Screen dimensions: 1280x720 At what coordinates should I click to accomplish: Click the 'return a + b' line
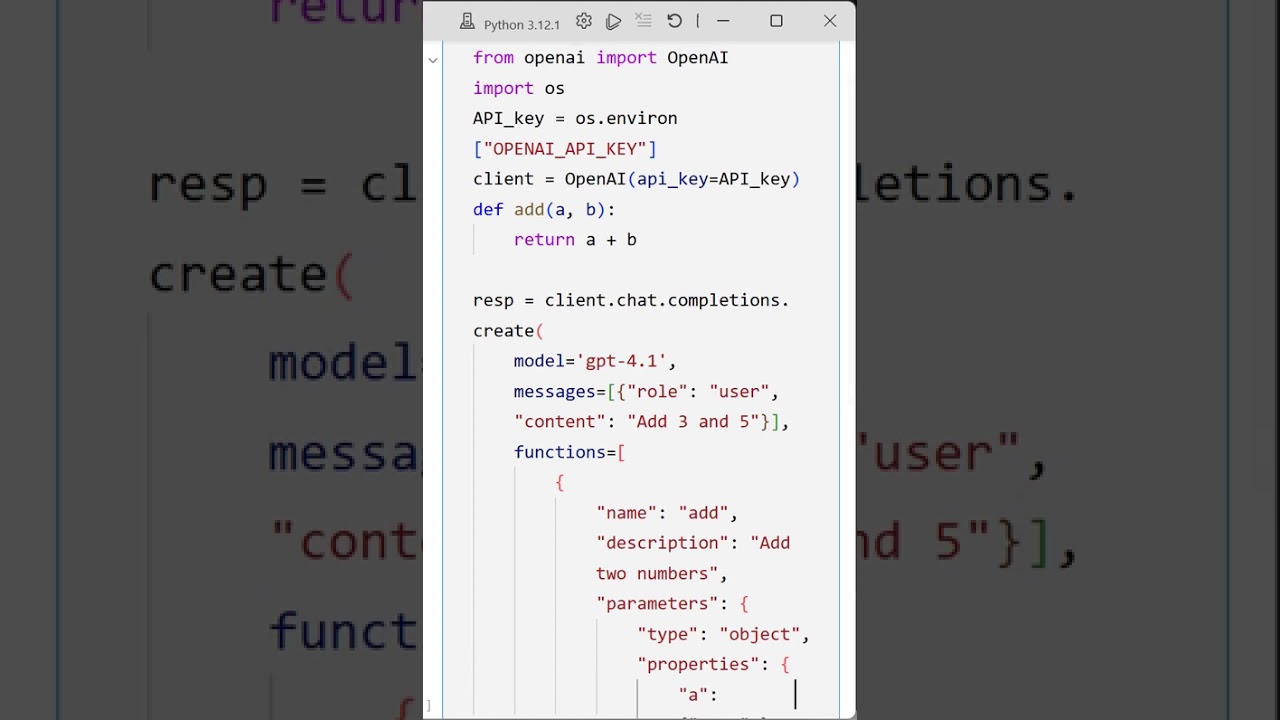coord(575,240)
